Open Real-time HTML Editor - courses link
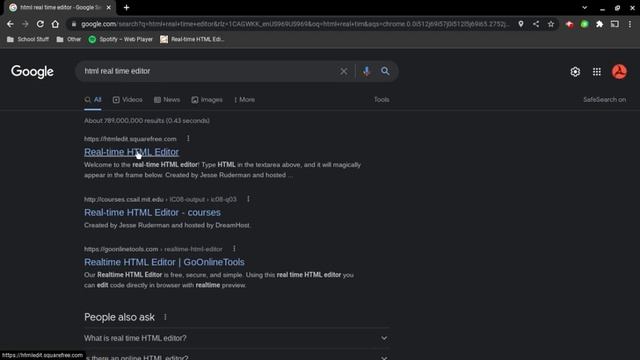Image resolution: width=640 pixels, height=360 pixels. point(152,213)
